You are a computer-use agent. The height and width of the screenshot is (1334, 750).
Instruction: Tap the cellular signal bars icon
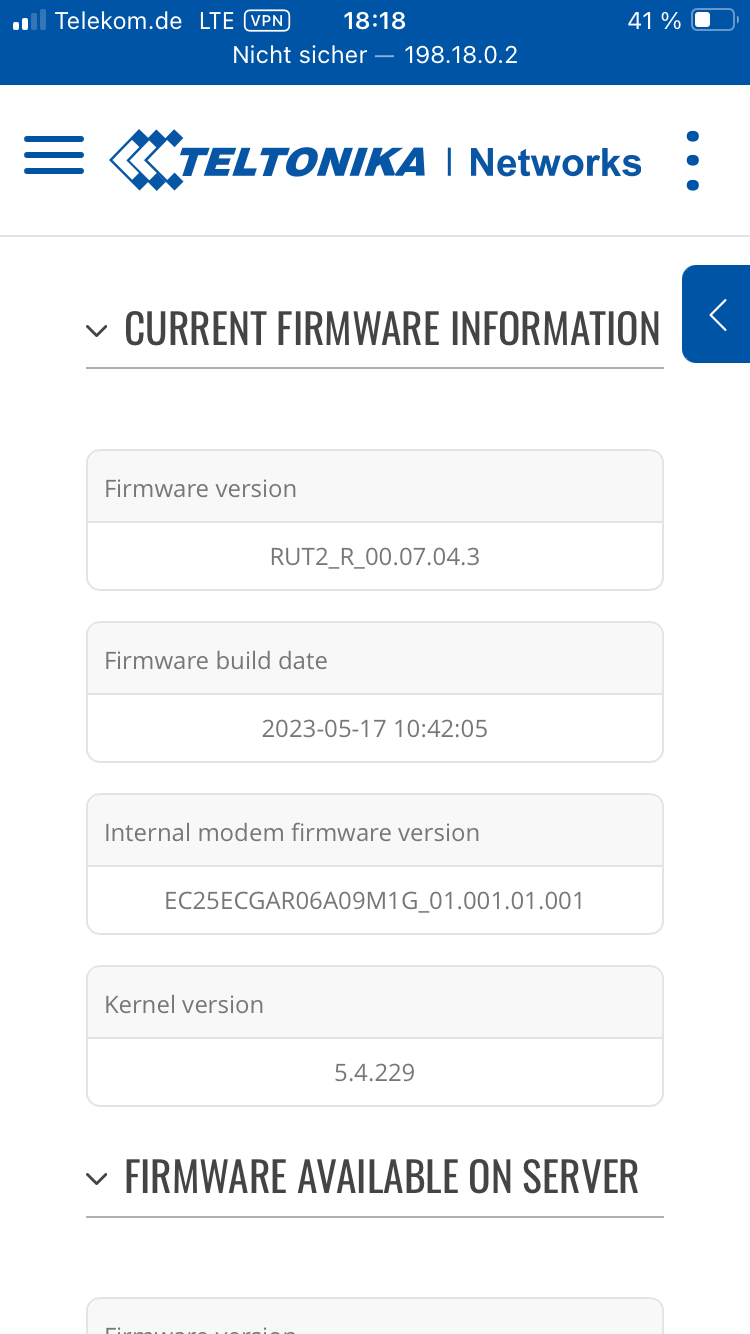30,21
